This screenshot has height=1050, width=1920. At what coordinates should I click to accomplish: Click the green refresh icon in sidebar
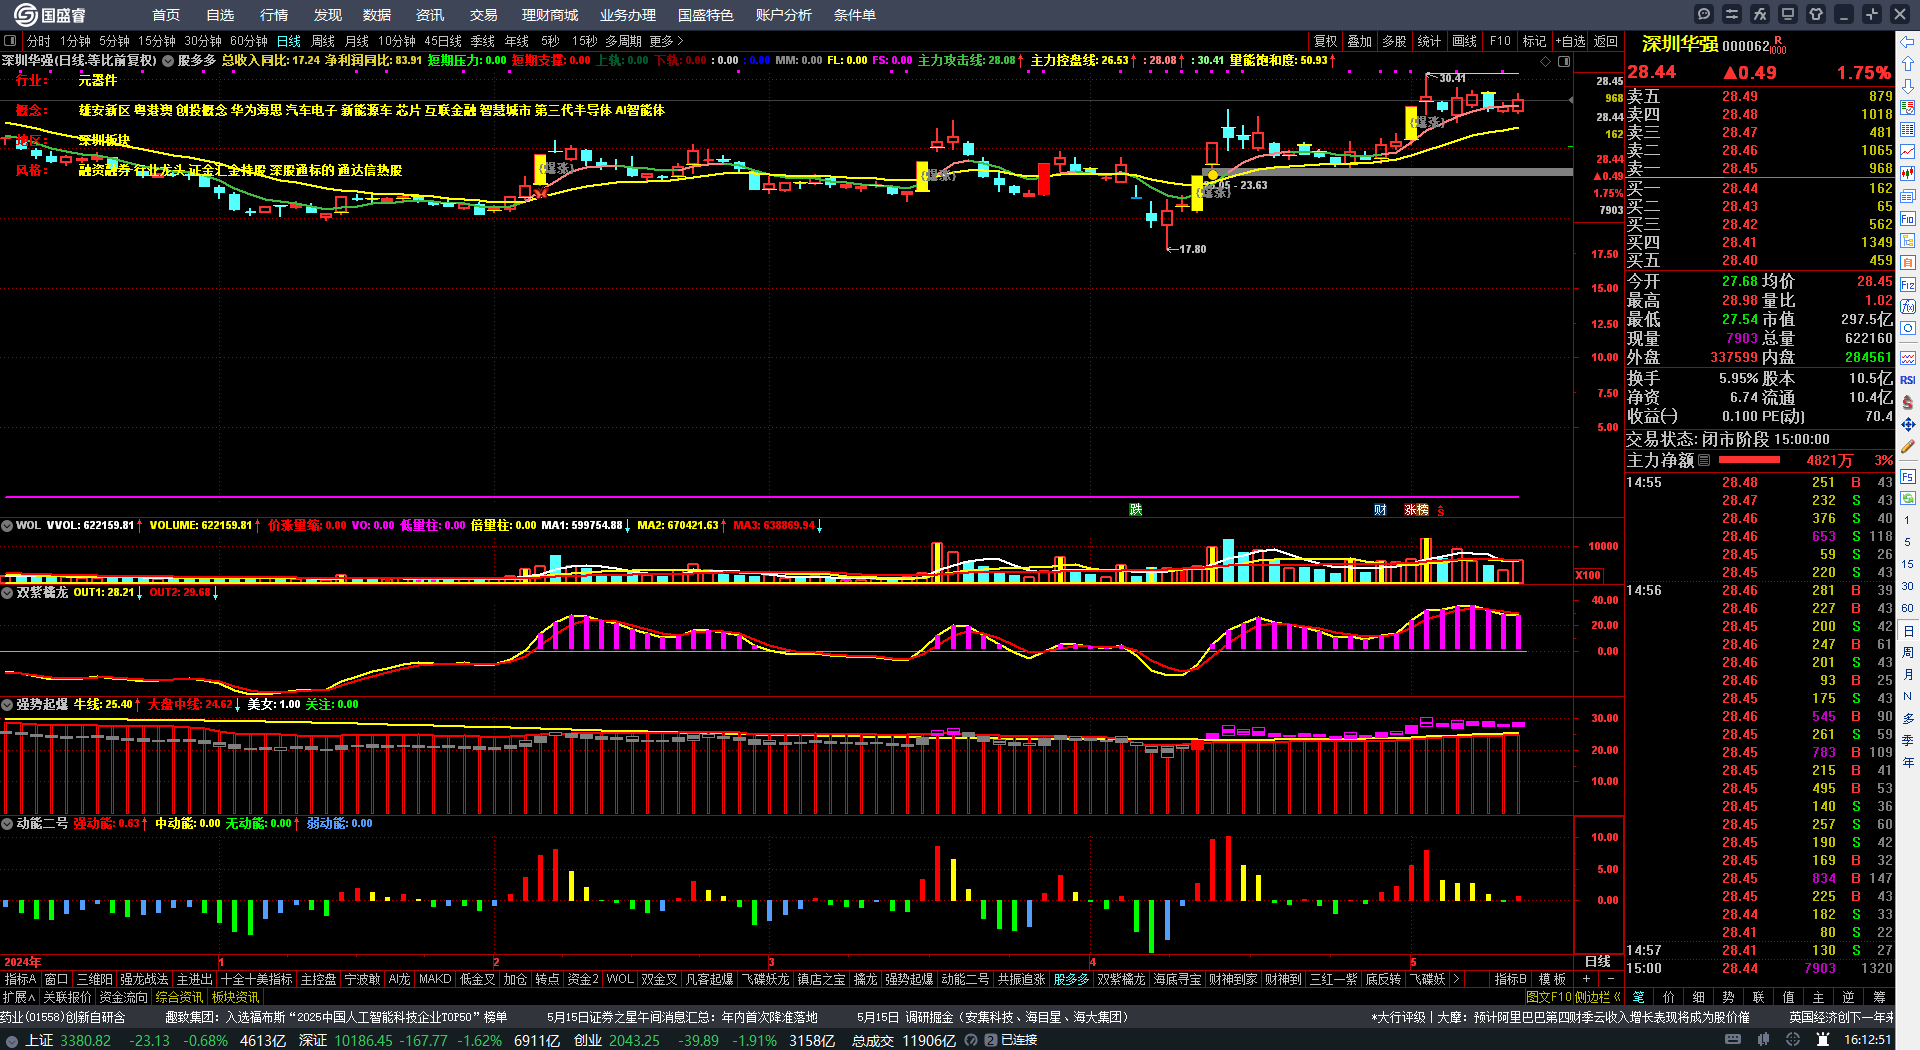(1908, 497)
